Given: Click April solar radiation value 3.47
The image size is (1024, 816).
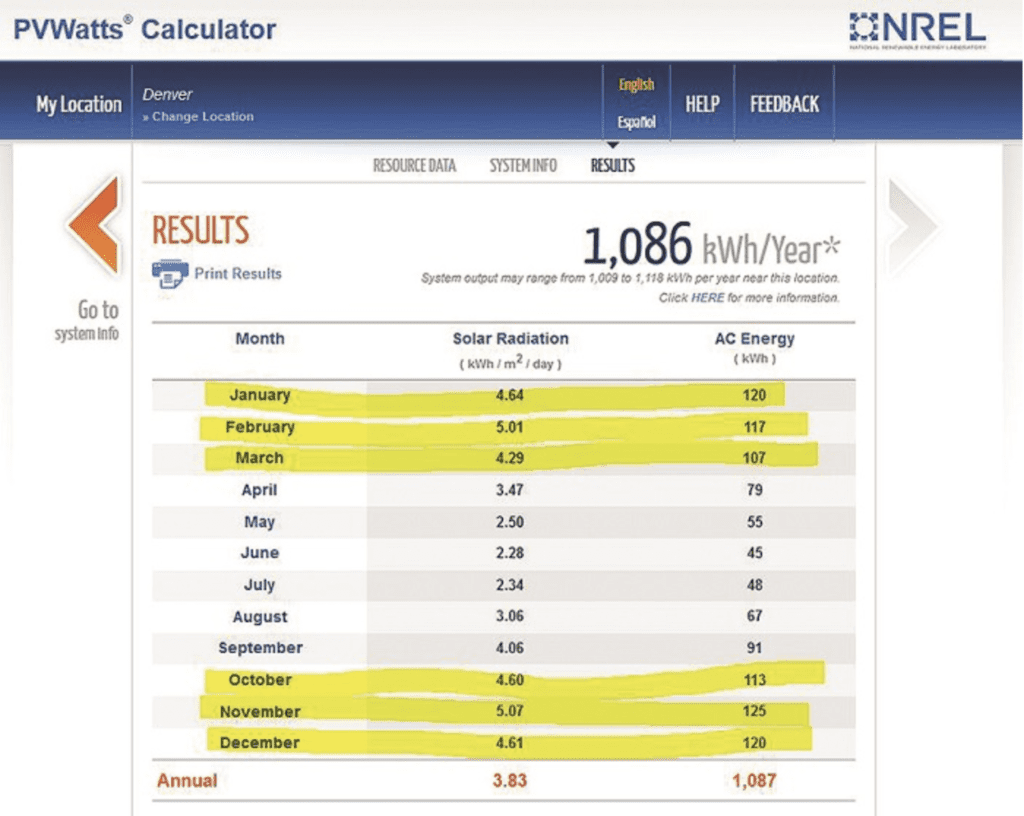Looking at the screenshot, I should [509, 490].
